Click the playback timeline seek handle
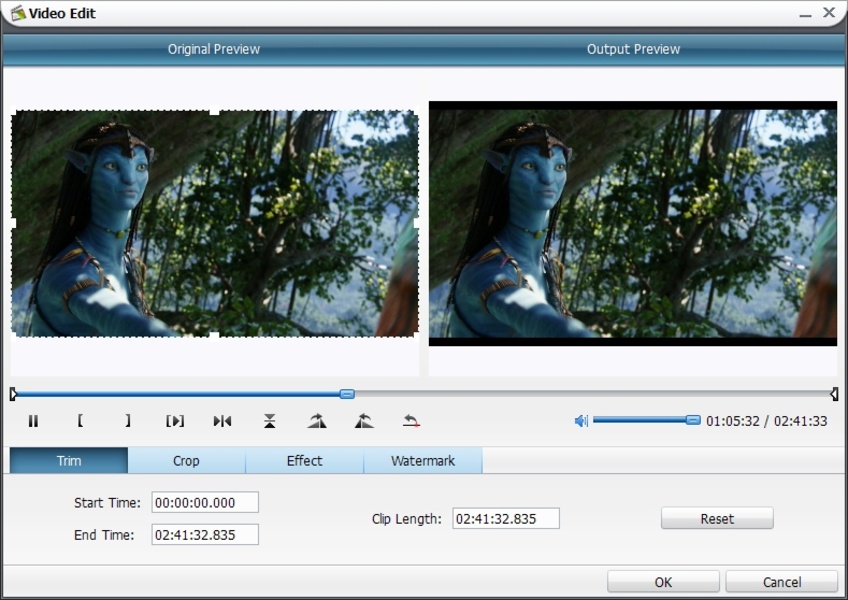848x600 pixels. click(x=347, y=394)
